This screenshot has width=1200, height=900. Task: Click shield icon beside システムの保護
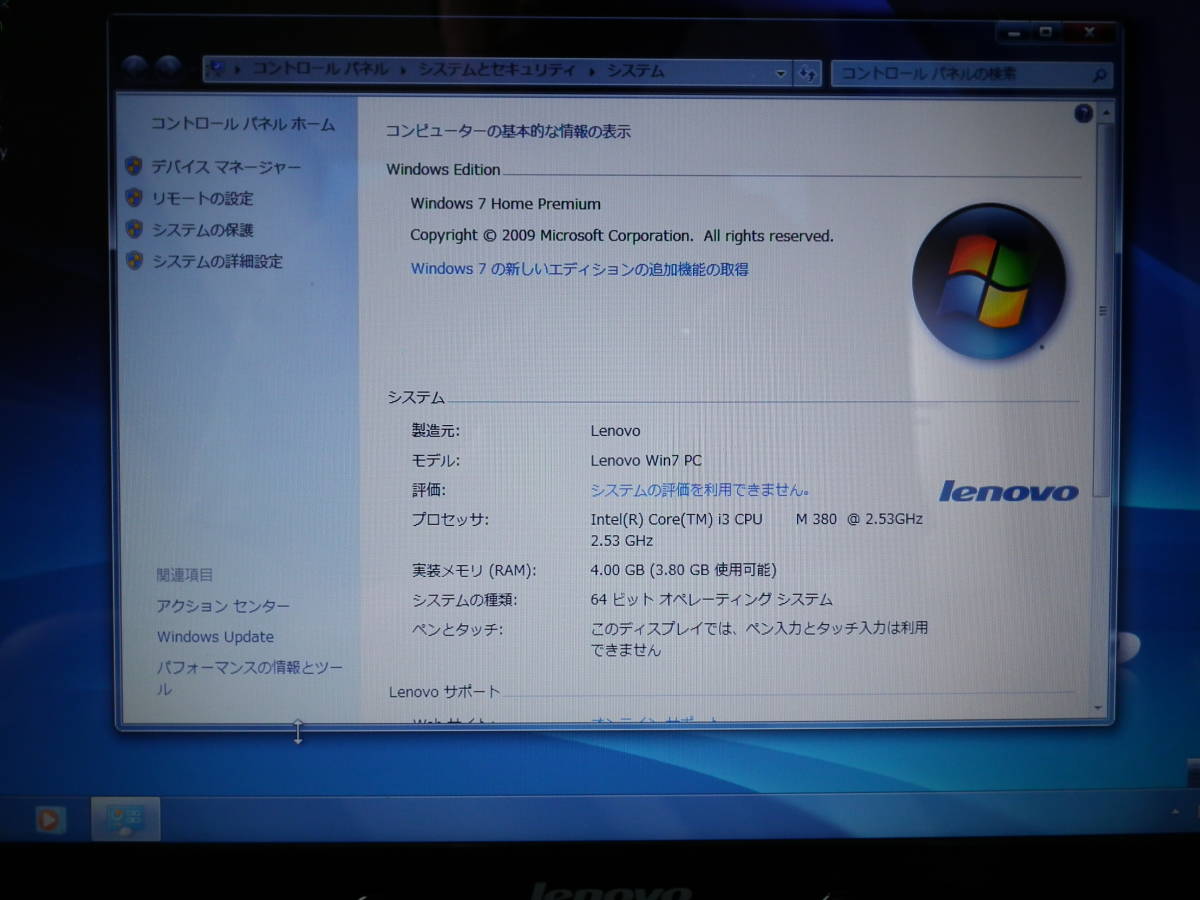[134, 229]
